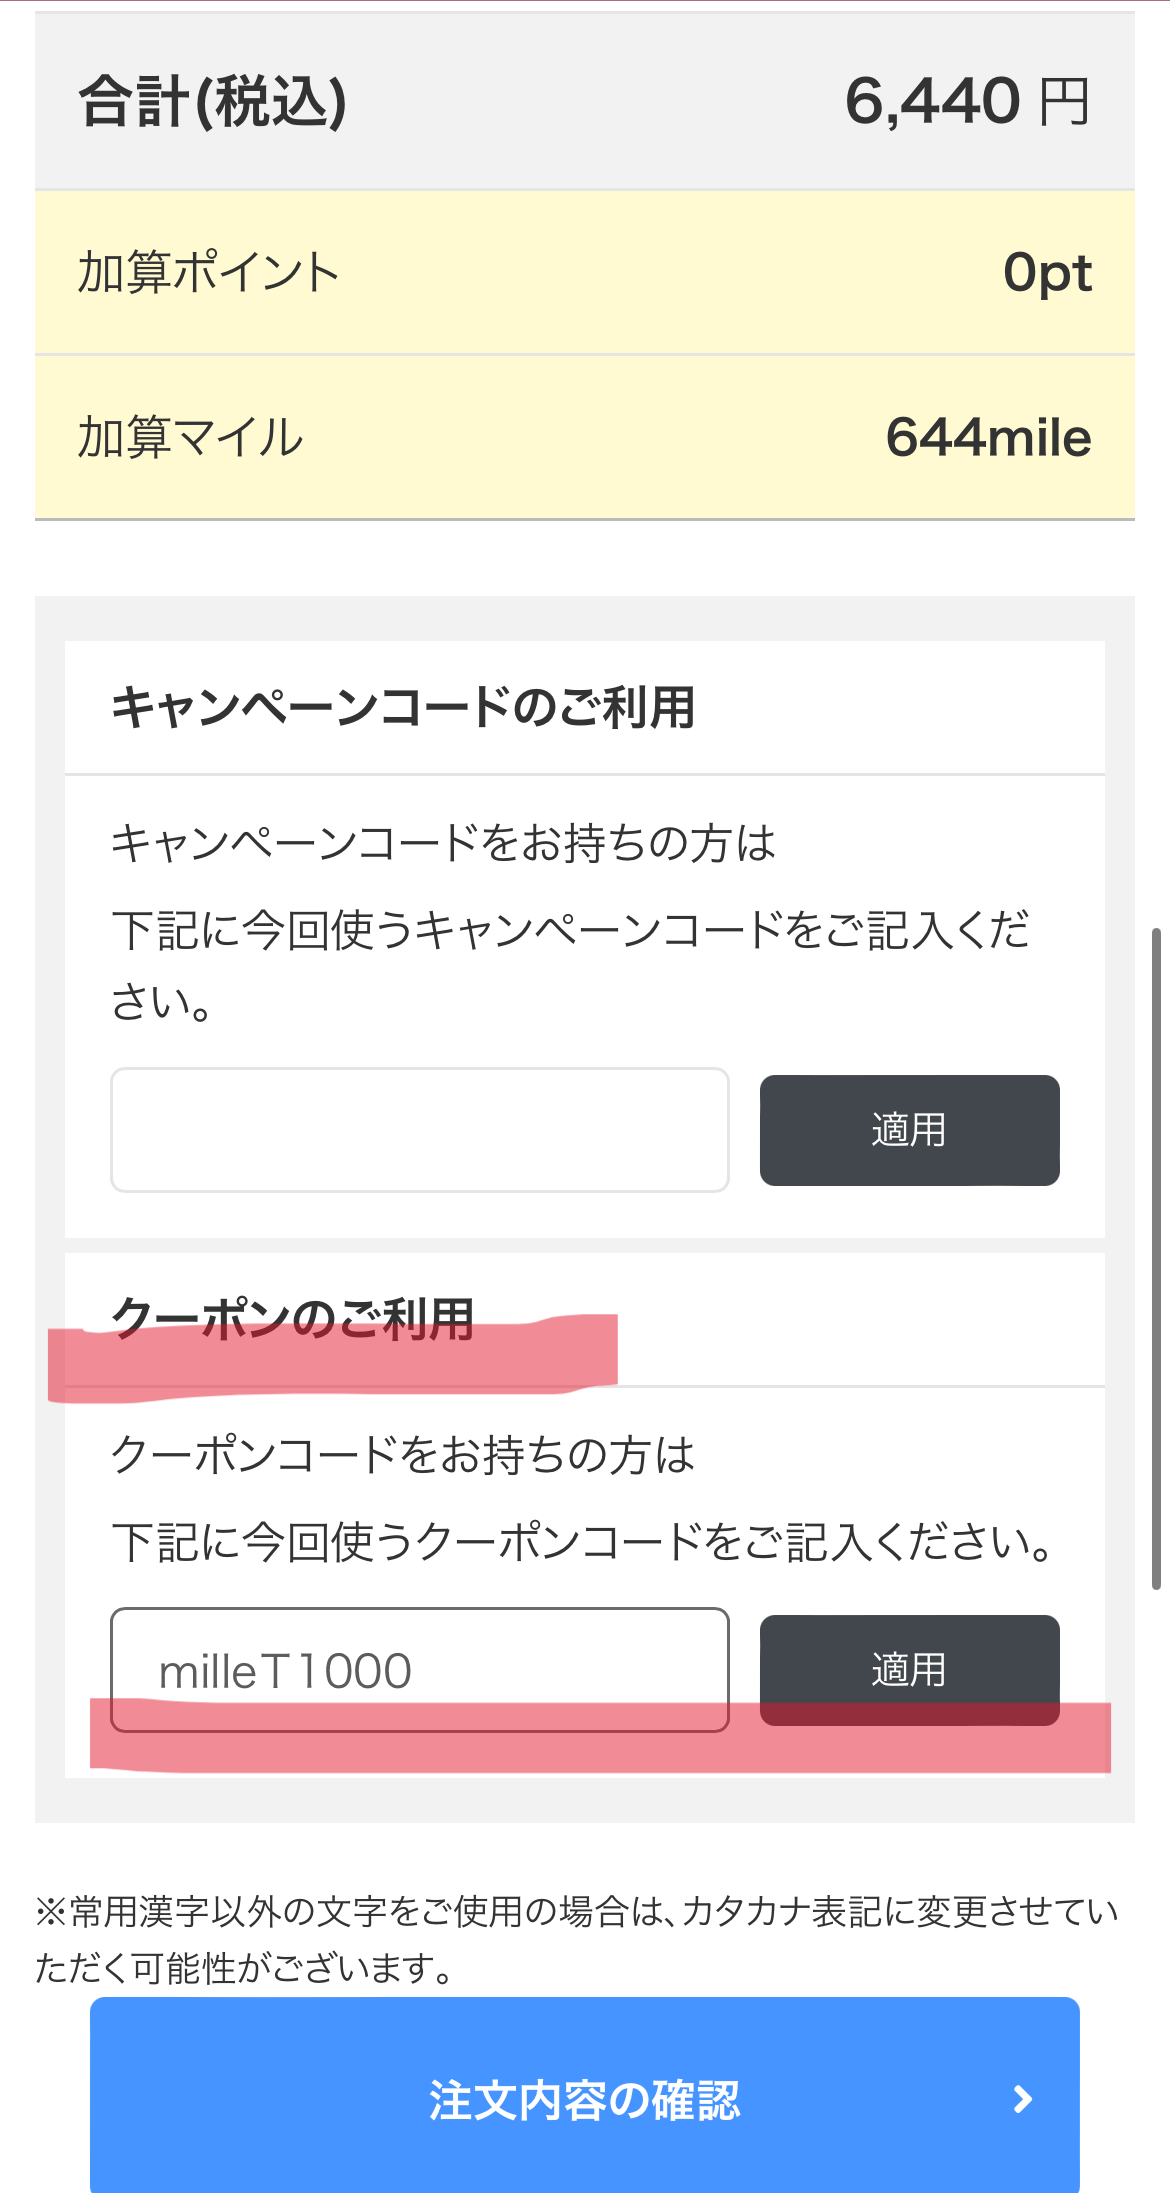Screen dimensions: 1170x2193
Task: Click the 円 currency symbol in the total
Action: click(1063, 102)
